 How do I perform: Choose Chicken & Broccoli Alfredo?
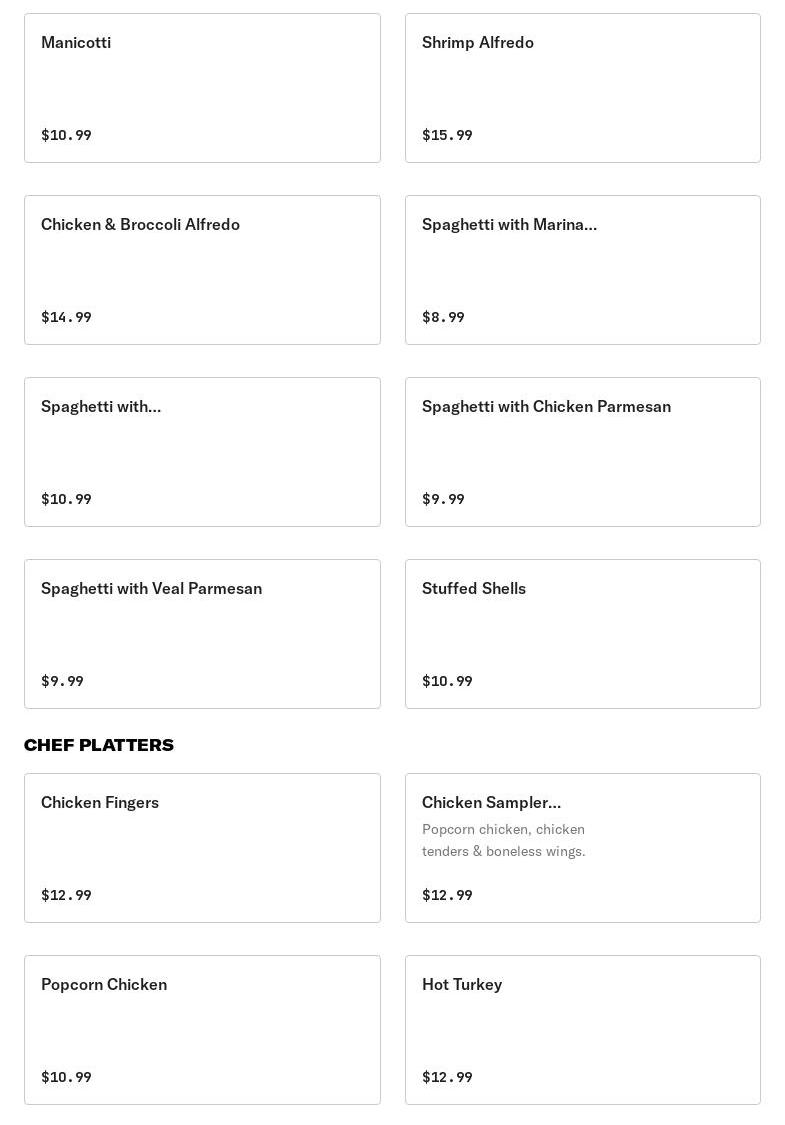coord(202,270)
